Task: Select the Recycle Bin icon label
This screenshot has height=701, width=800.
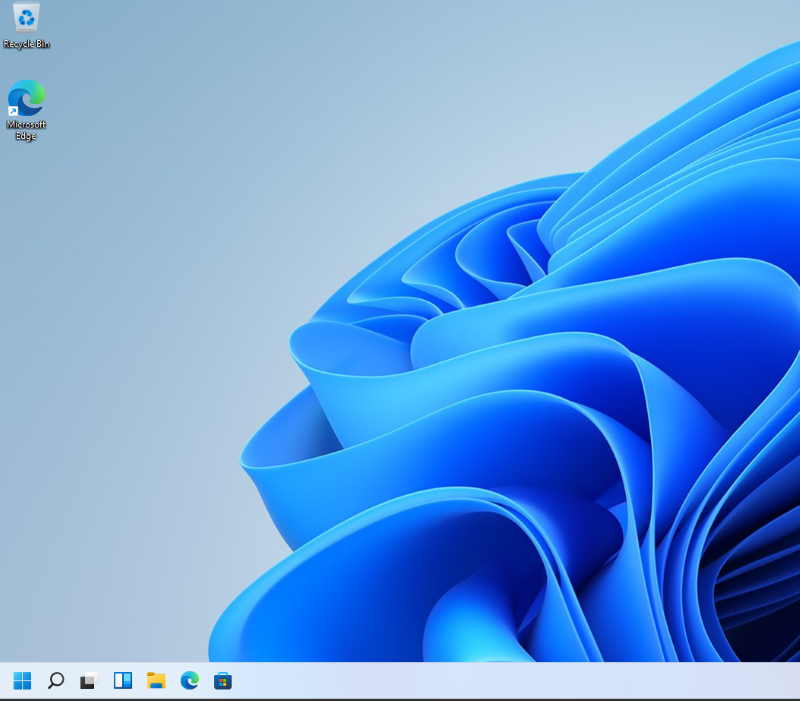Action: coord(26,43)
